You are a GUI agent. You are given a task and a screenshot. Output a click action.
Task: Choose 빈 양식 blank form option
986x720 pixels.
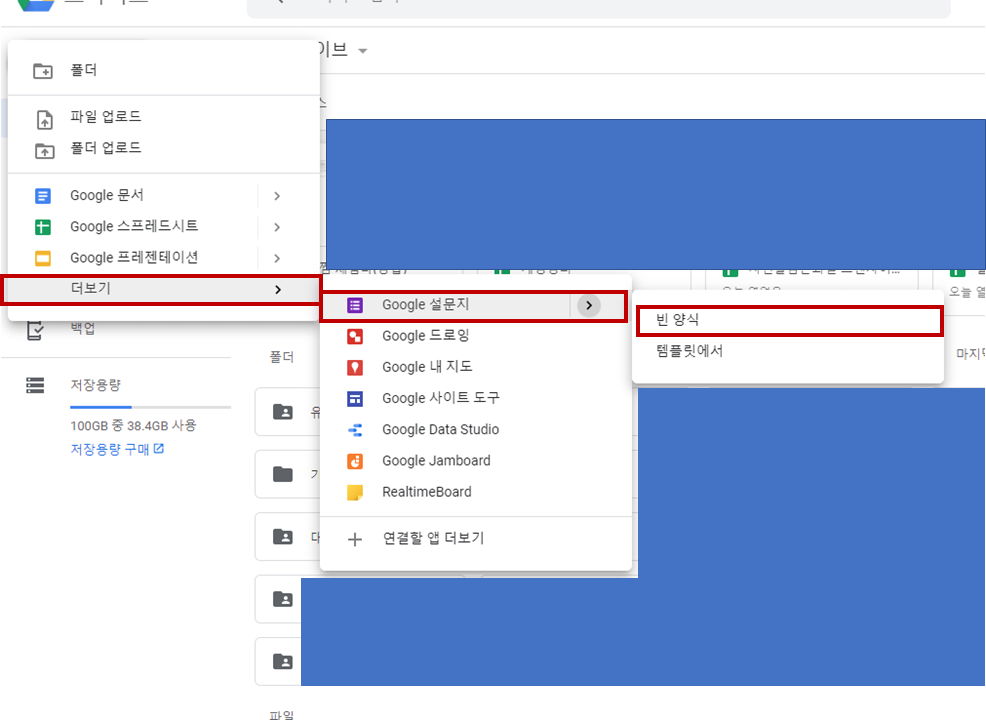pyautogui.click(x=789, y=321)
